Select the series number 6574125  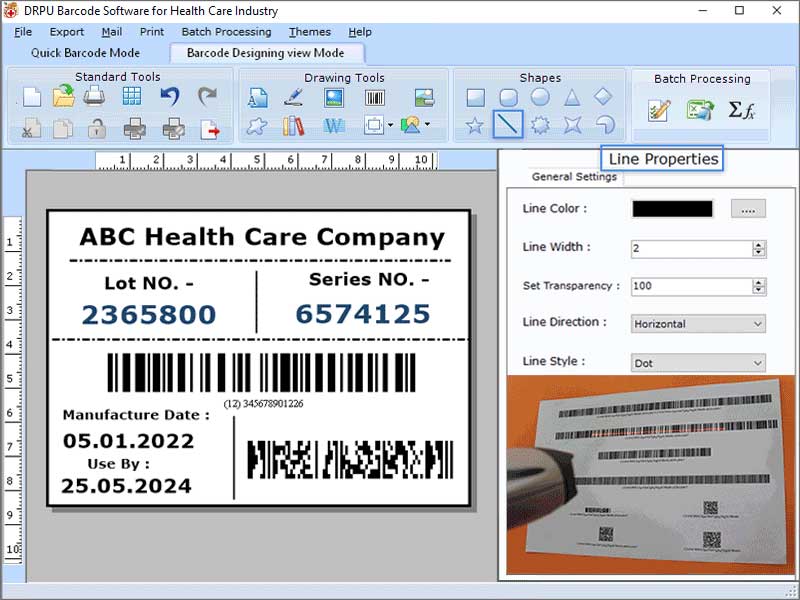(363, 314)
